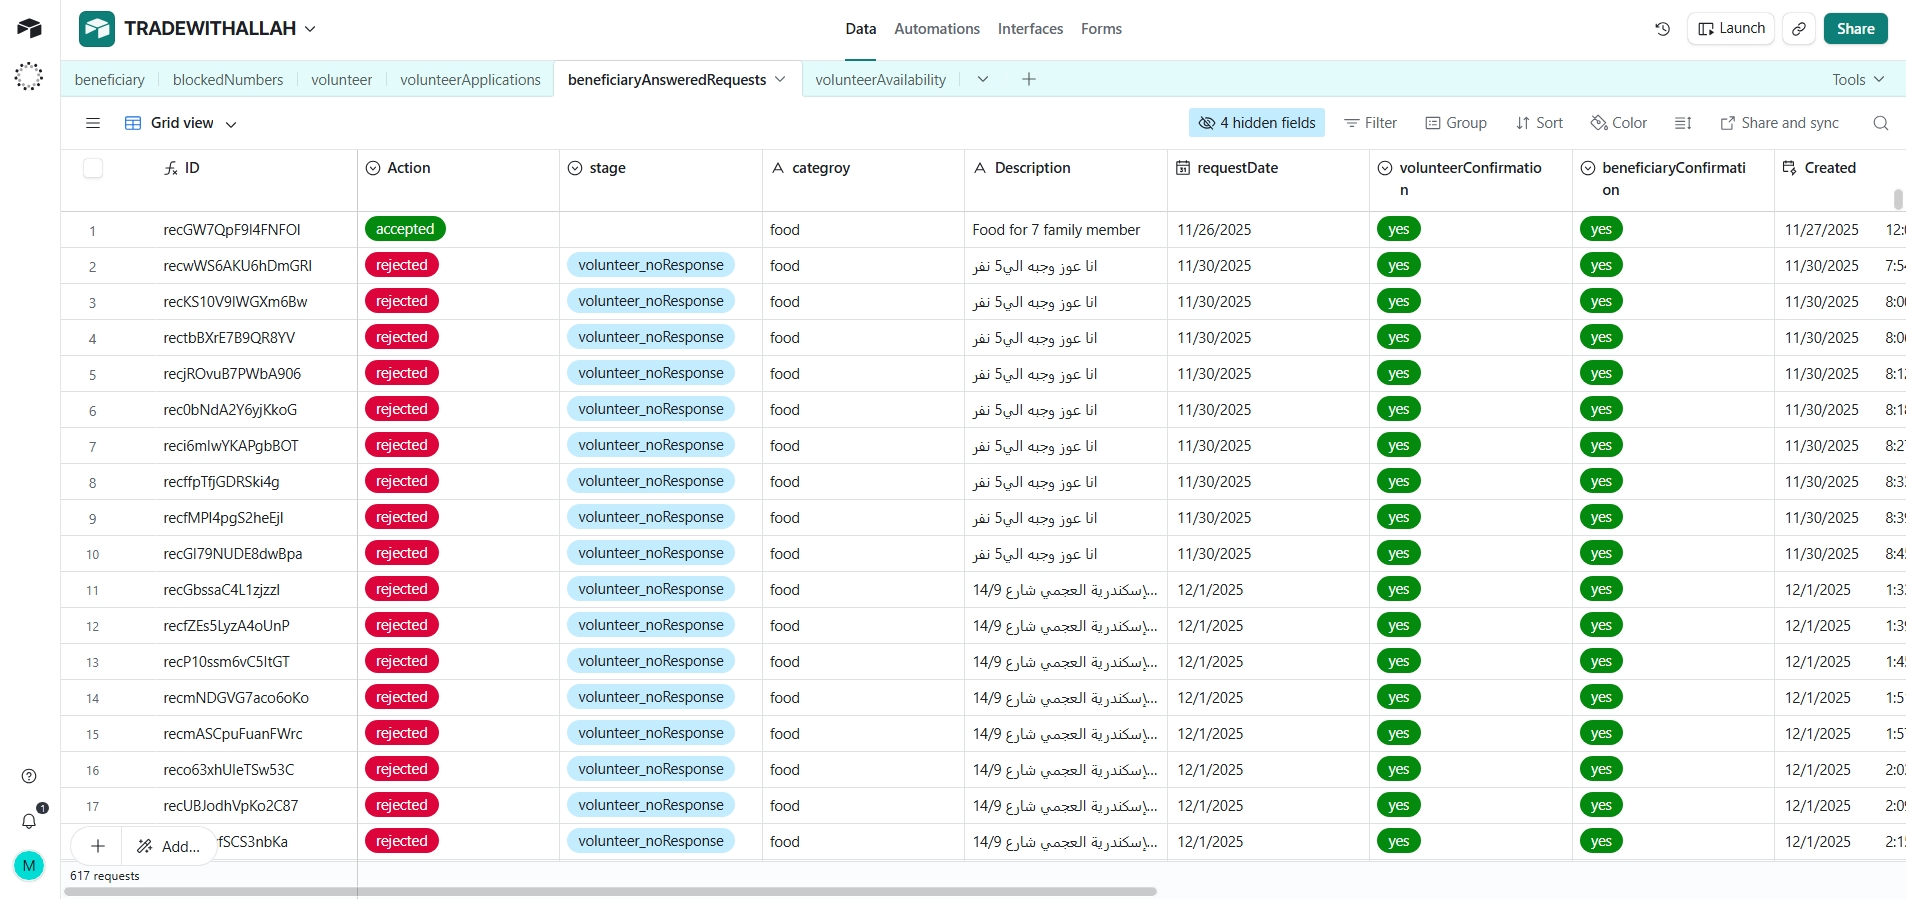Open the blockedNumbers table tab
Screen dimensions: 1906x899
(x=228, y=79)
